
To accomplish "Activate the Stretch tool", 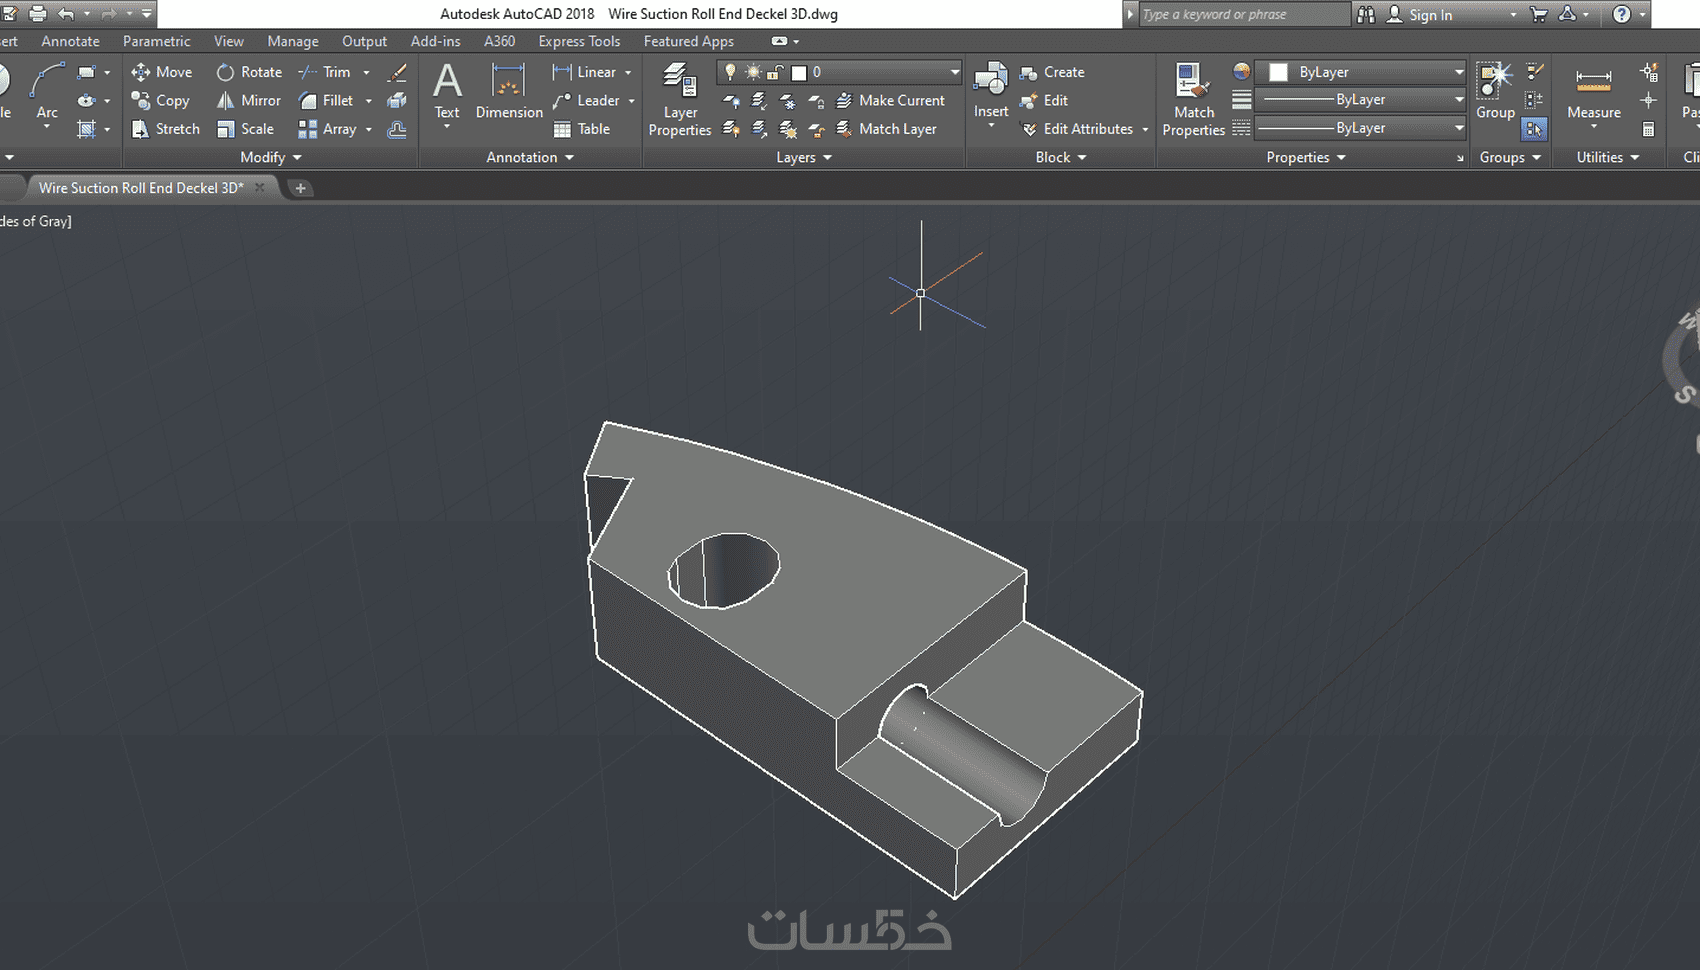I will click(165, 129).
